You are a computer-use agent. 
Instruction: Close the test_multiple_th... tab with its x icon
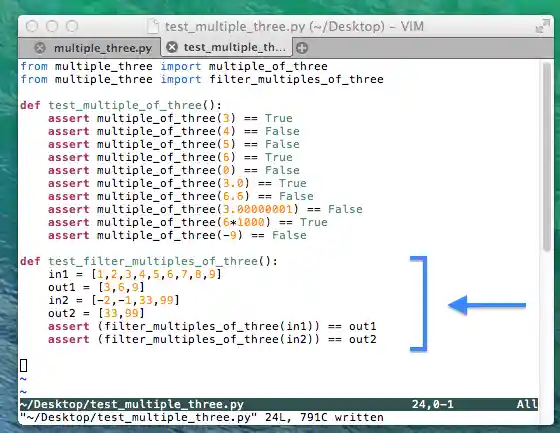click(172, 47)
